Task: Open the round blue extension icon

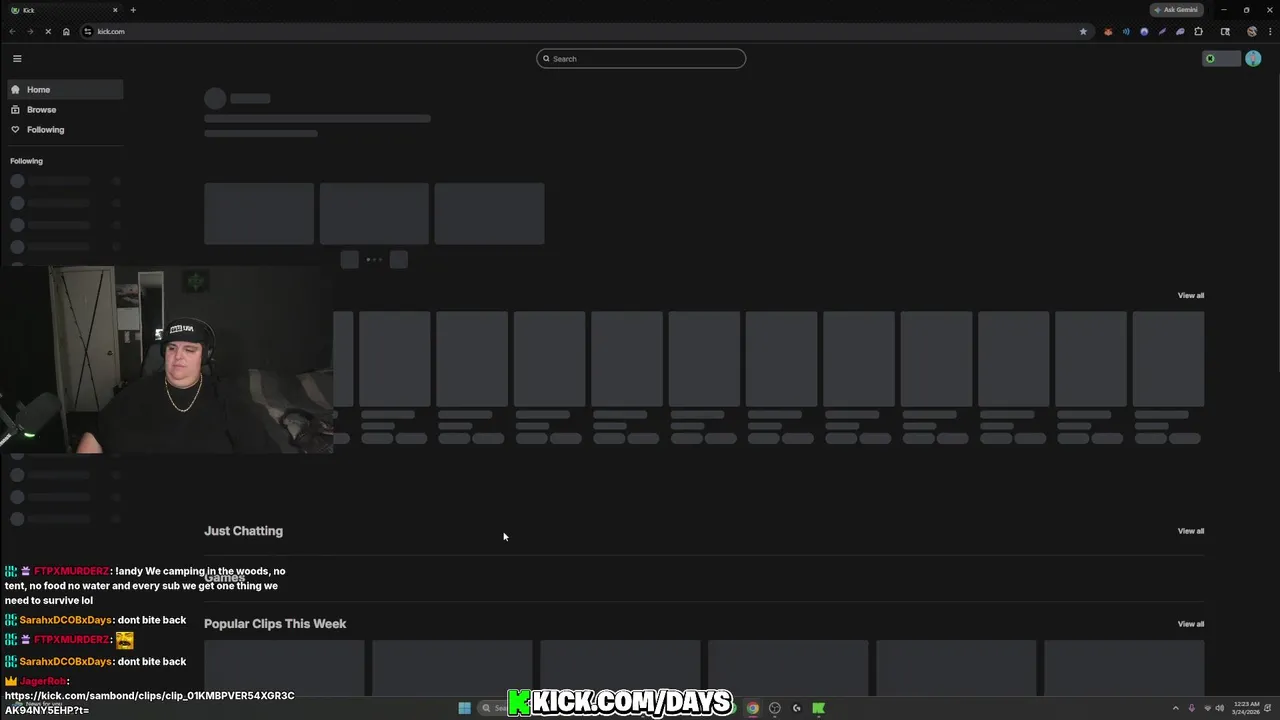Action: (x=1144, y=32)
